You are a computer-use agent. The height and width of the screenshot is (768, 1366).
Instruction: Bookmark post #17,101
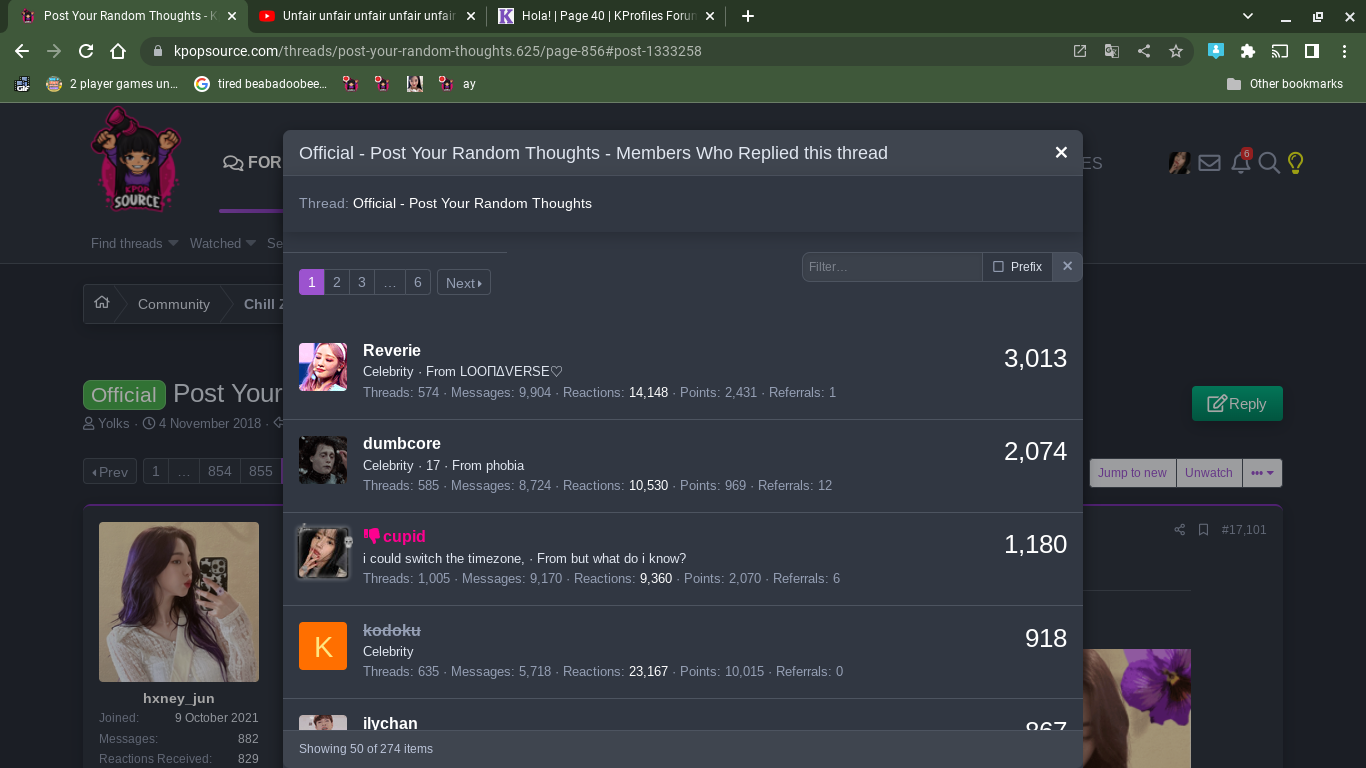point(1203,530)
